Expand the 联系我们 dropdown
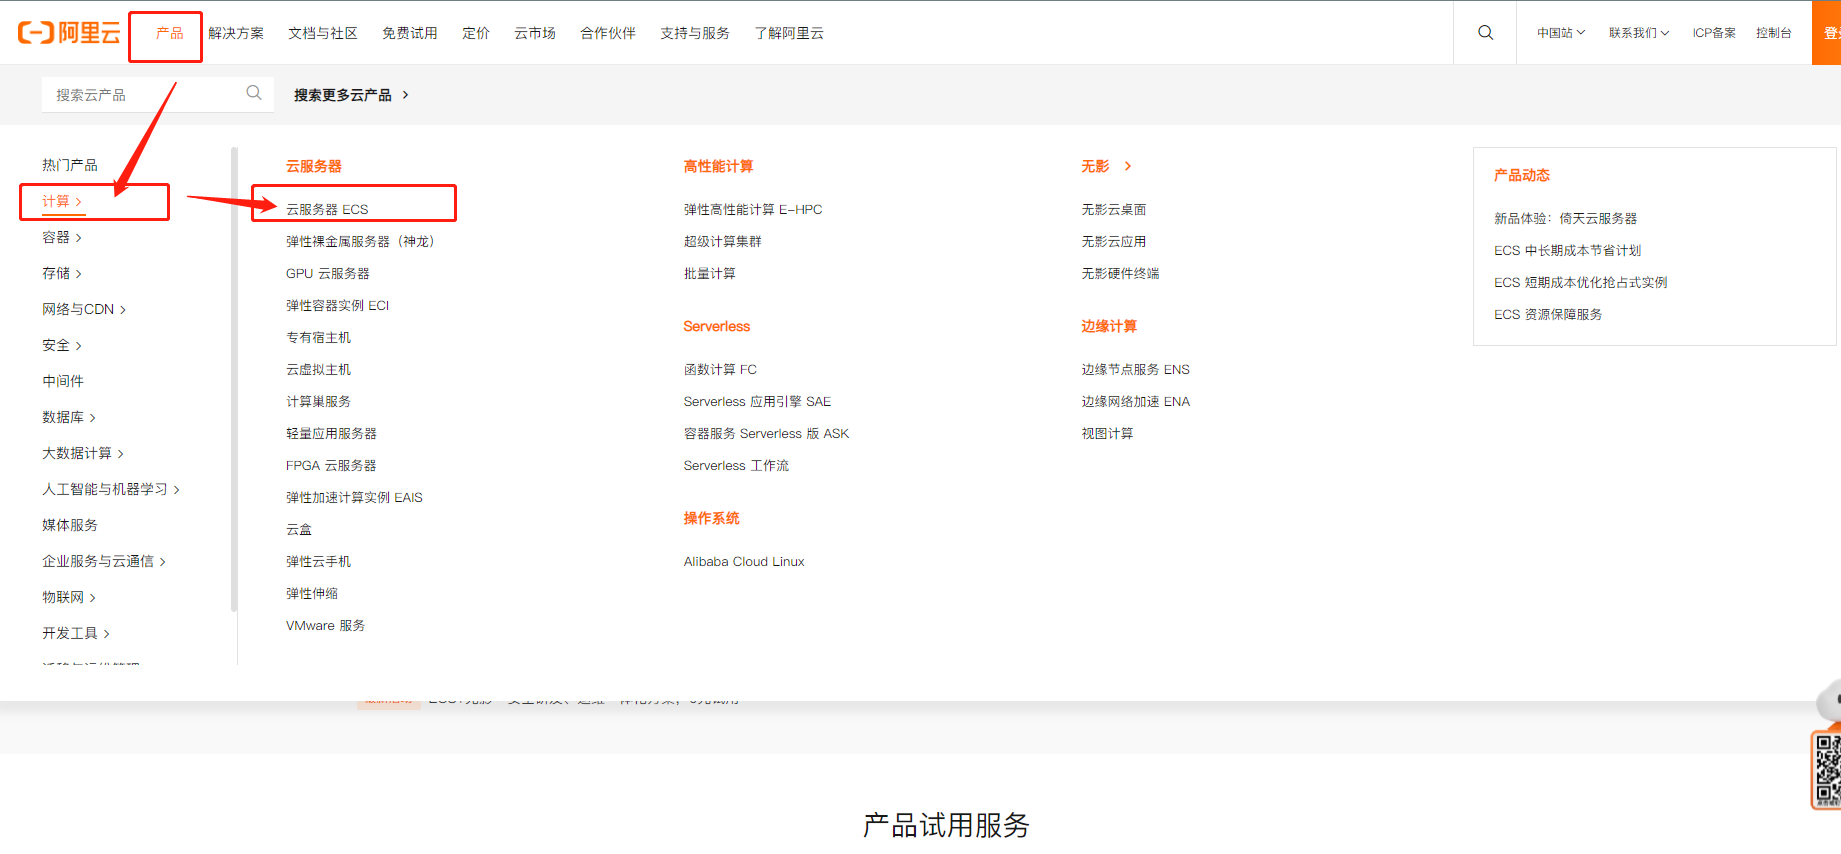The height and width of the screenshot is (854, 1841). [x=1639, y=33]
